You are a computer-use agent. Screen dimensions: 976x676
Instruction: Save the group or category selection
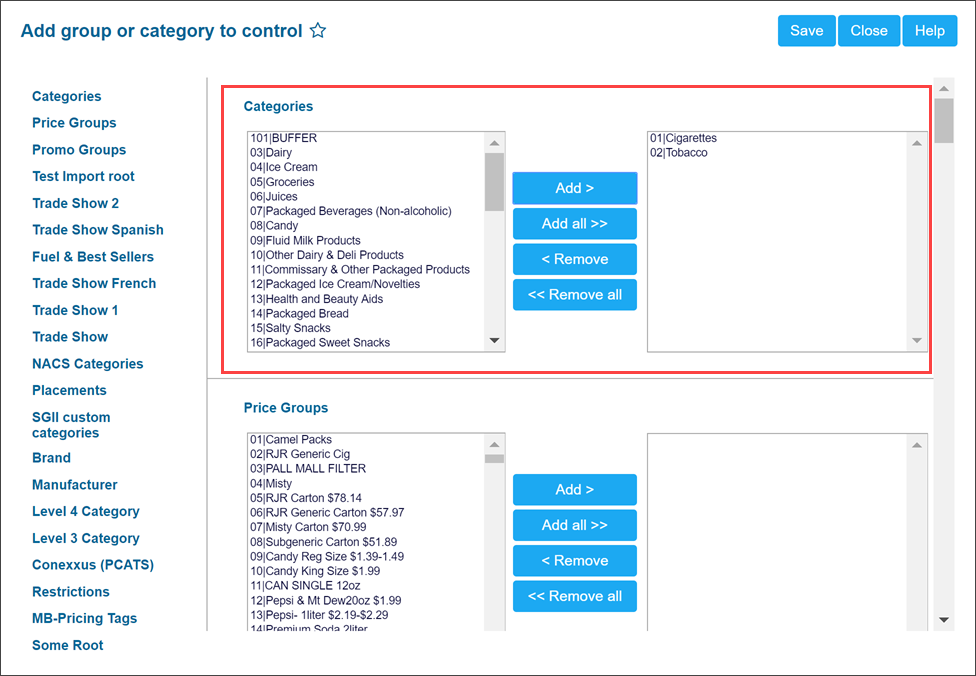[x=807, y=31]
